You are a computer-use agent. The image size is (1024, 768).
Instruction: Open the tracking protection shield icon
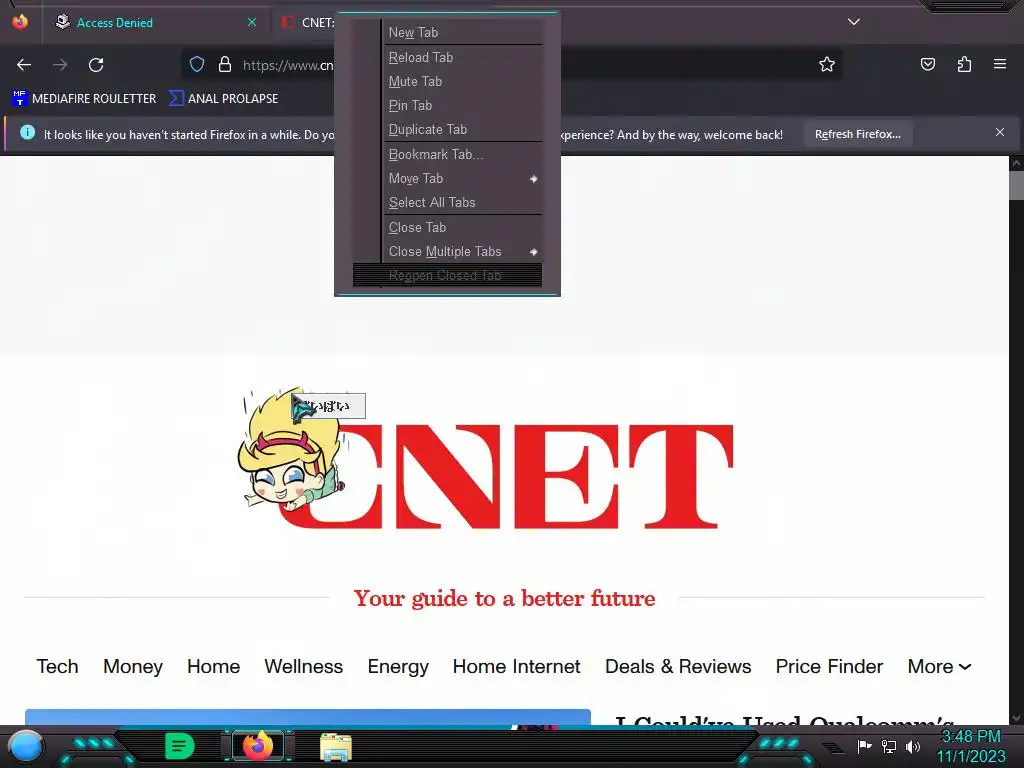coord(197,64)
